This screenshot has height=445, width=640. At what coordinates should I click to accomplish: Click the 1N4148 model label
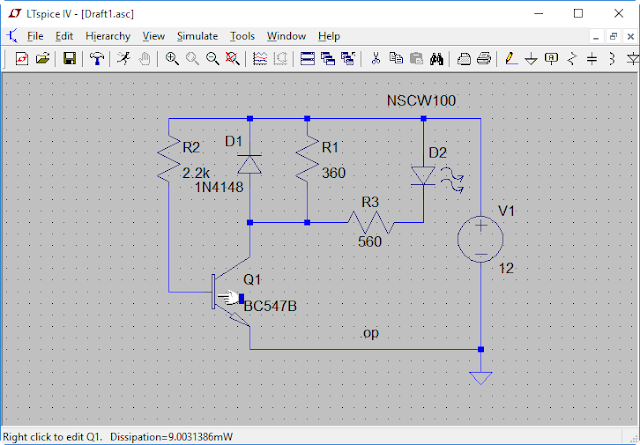coord(219,187)
